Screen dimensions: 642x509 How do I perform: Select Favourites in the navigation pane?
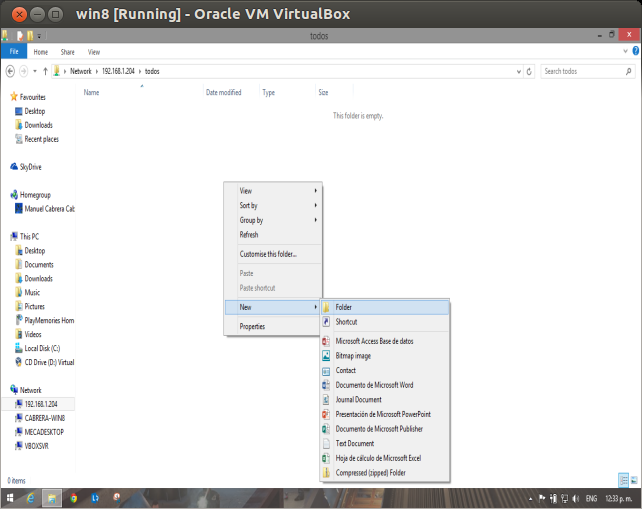tap(28, 97)
